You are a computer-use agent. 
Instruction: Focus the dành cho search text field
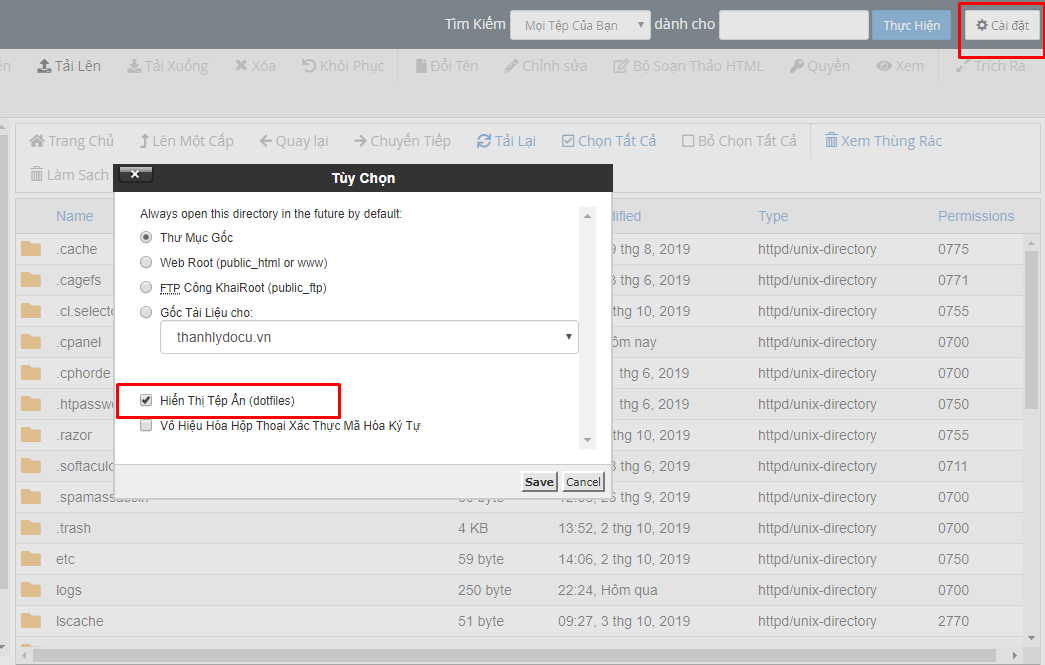coord(794,25)
